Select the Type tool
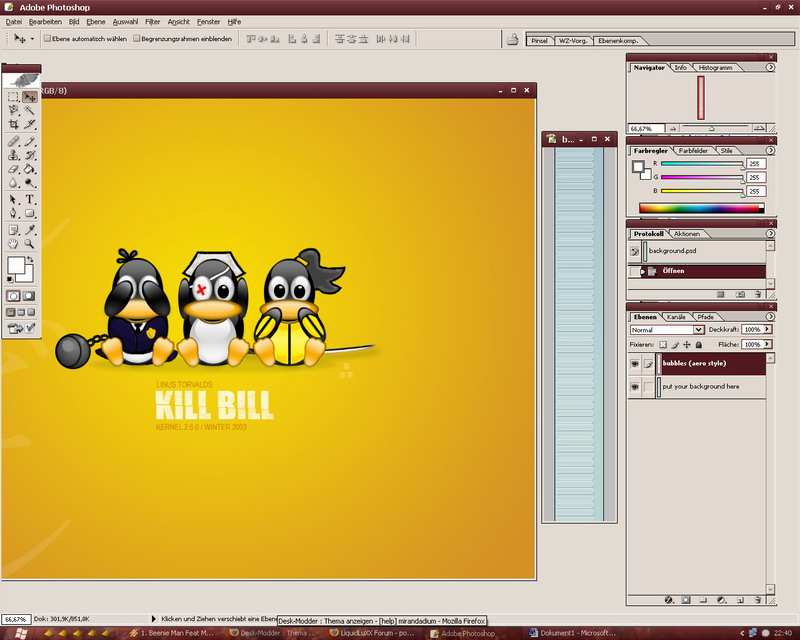800x640 pixels. pos(30,200)
